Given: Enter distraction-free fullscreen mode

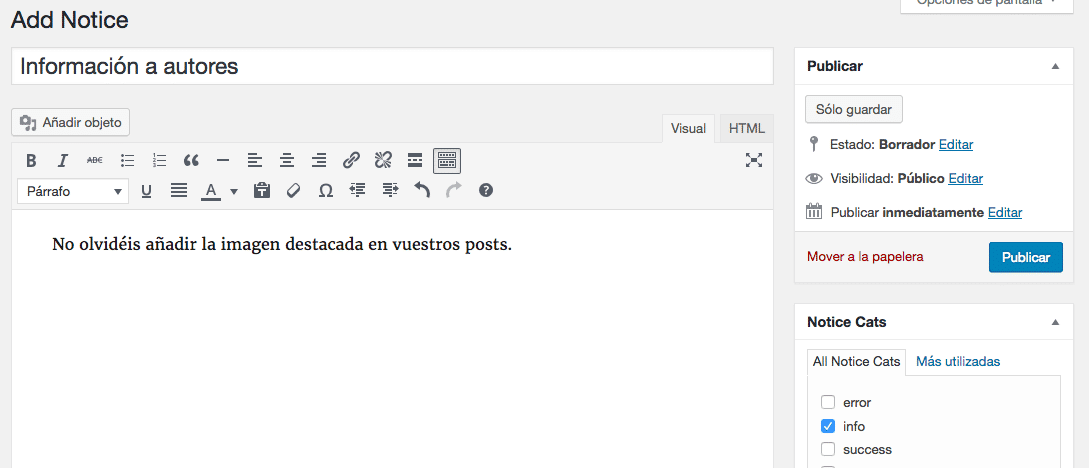Looking at the screenshot, I should pyautogui.click(x=754, y=160).
